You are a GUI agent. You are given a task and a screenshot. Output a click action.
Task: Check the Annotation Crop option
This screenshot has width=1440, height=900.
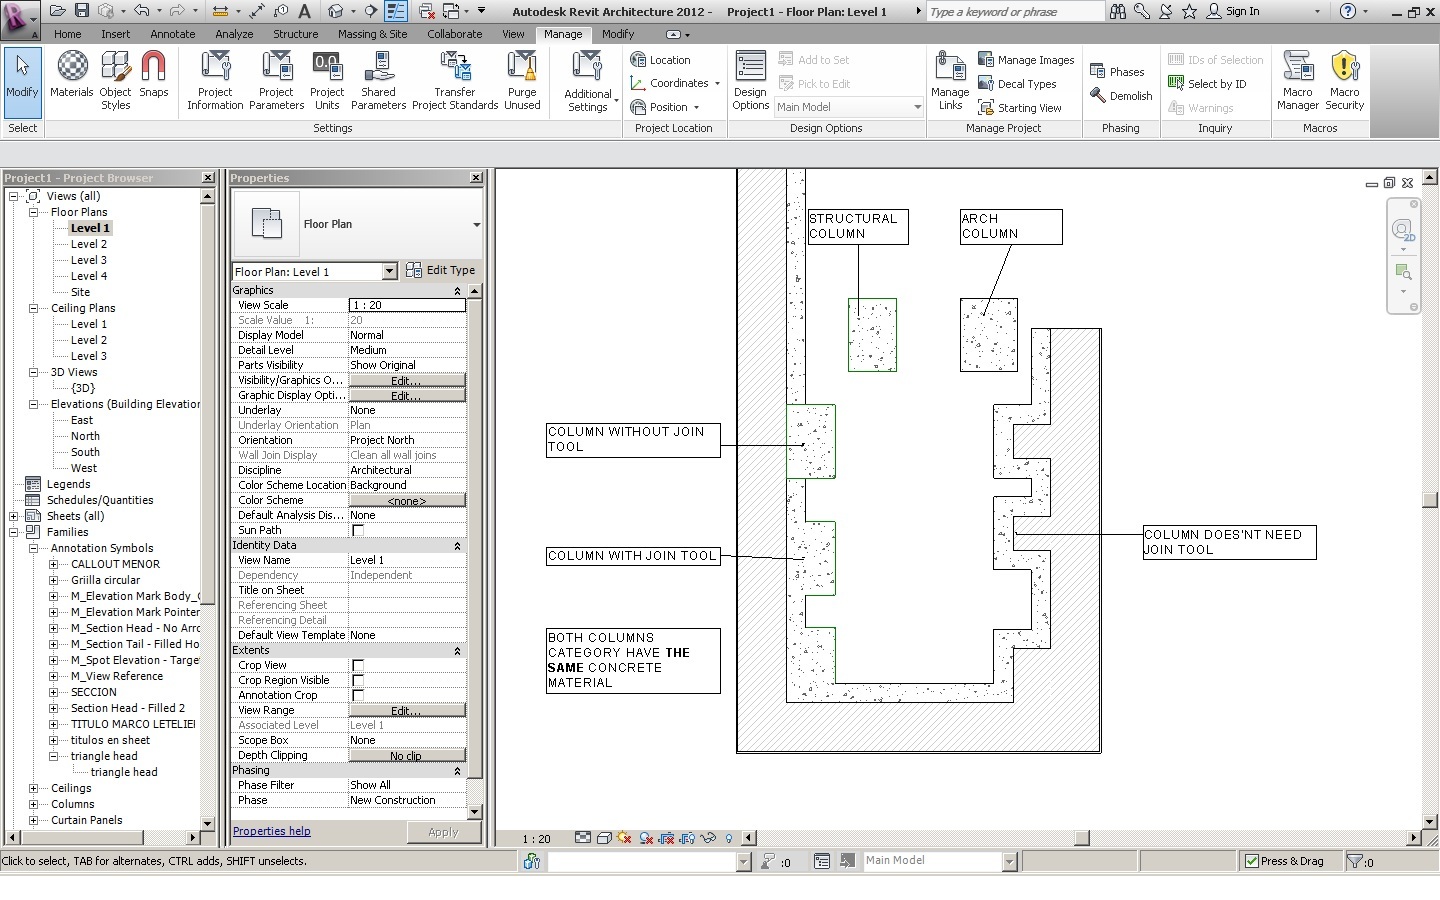point(358,695)
